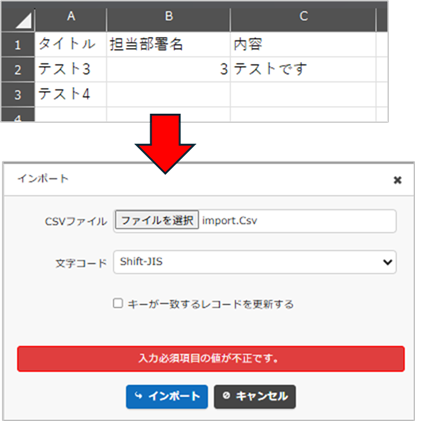The image size is (425, 421).
Task: Click the select-all corner triangle in spreadsheet
Action: click(x=23, y=21)
